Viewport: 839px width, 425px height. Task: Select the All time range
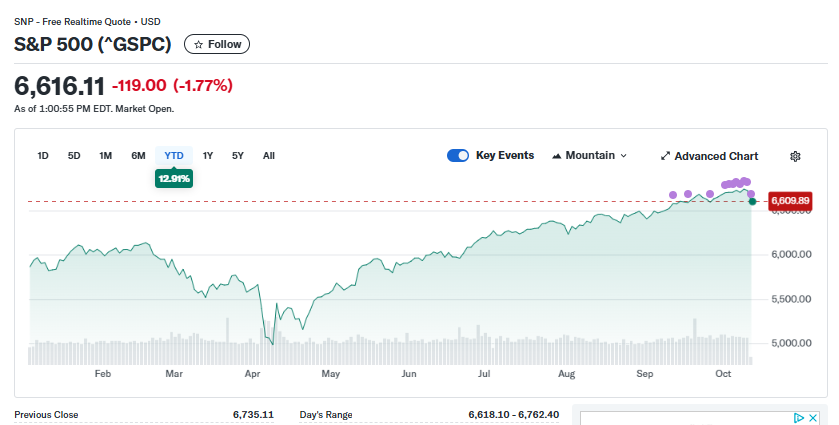[269, 156]
